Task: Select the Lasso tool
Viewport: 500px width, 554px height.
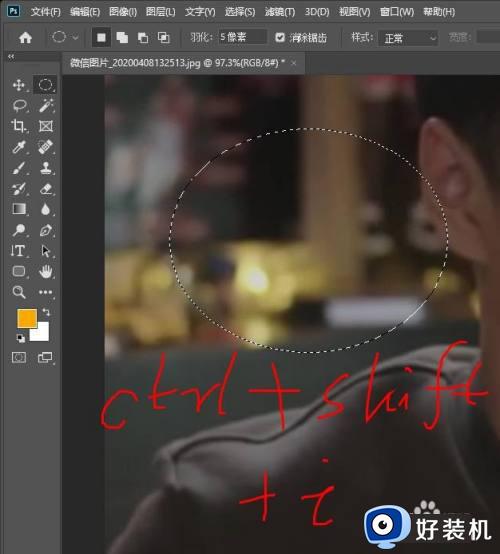Action: 19,105
